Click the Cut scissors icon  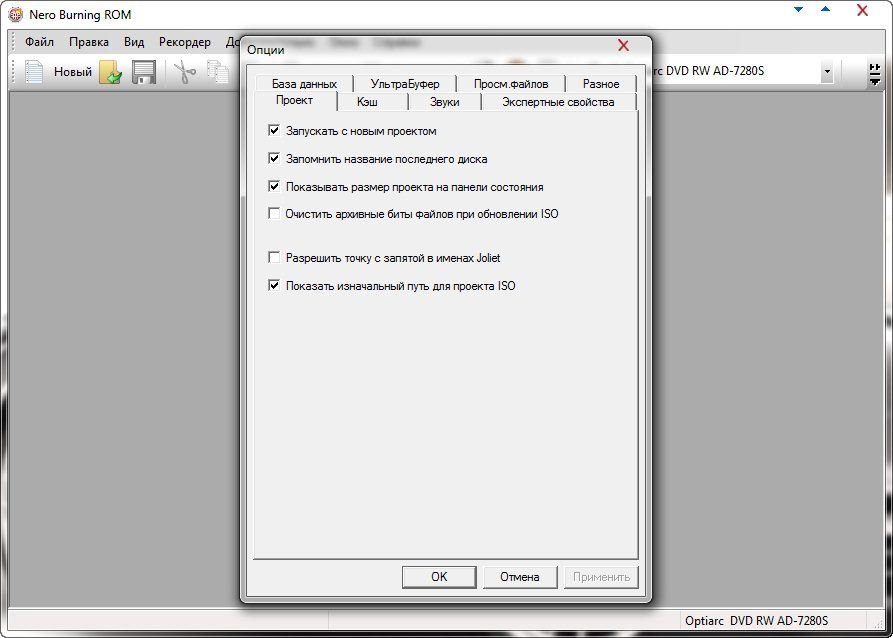(x=184, y=72)
